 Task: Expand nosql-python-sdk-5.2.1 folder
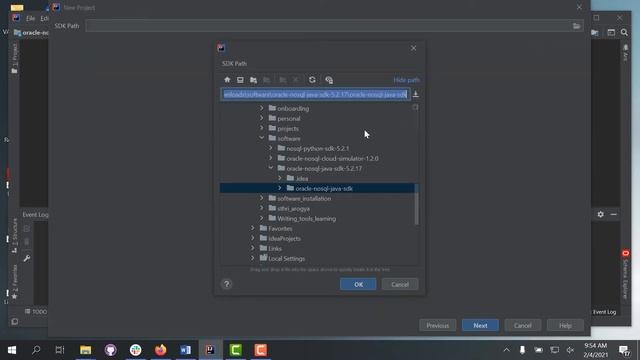(x=271, y=148)
